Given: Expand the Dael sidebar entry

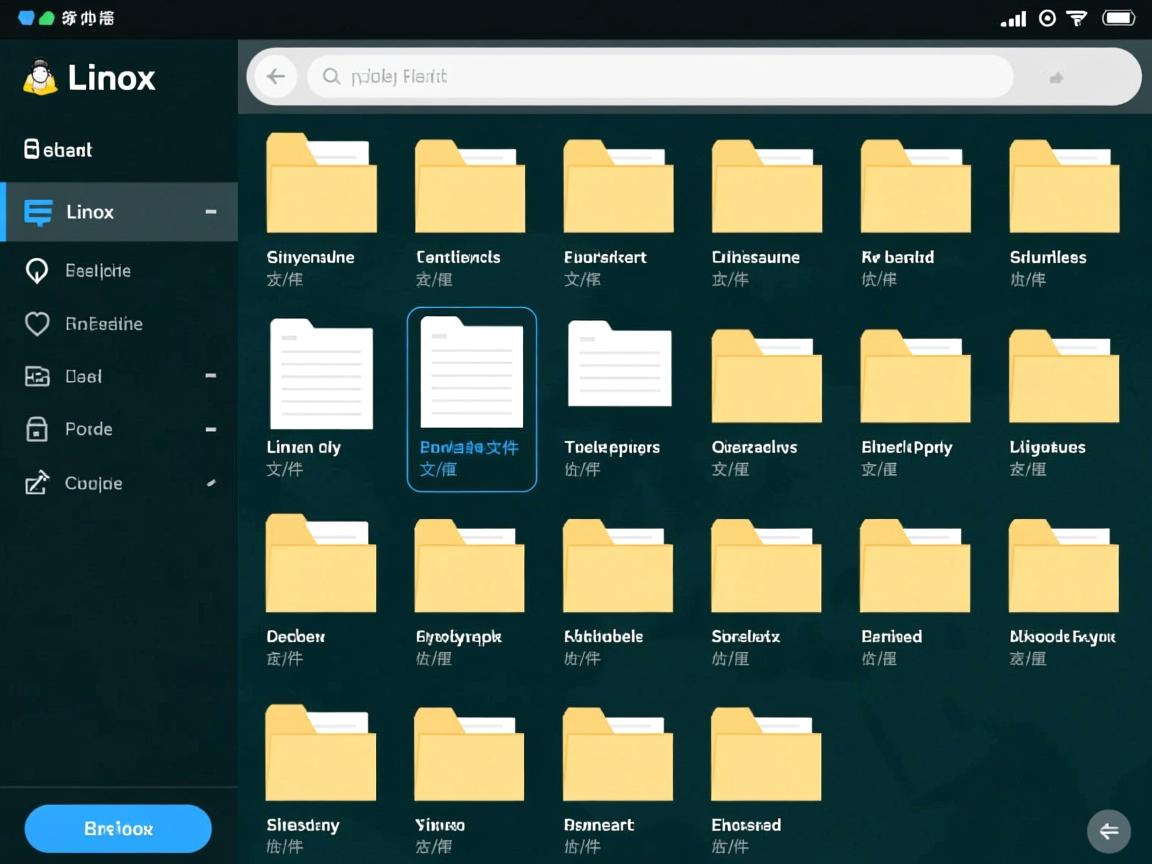Looking at the screenshot, I should (x=209, y=376).
